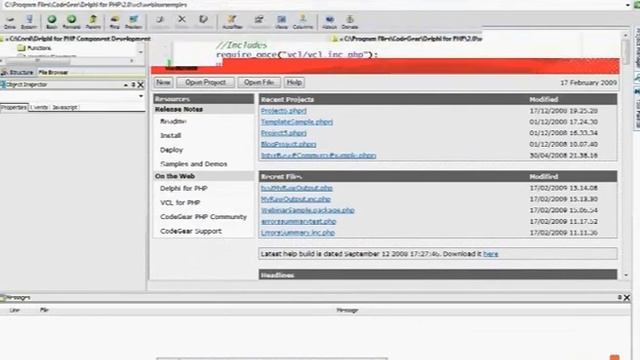Open the About toolbar icon
640x360 pixels.
click(329, 22)
